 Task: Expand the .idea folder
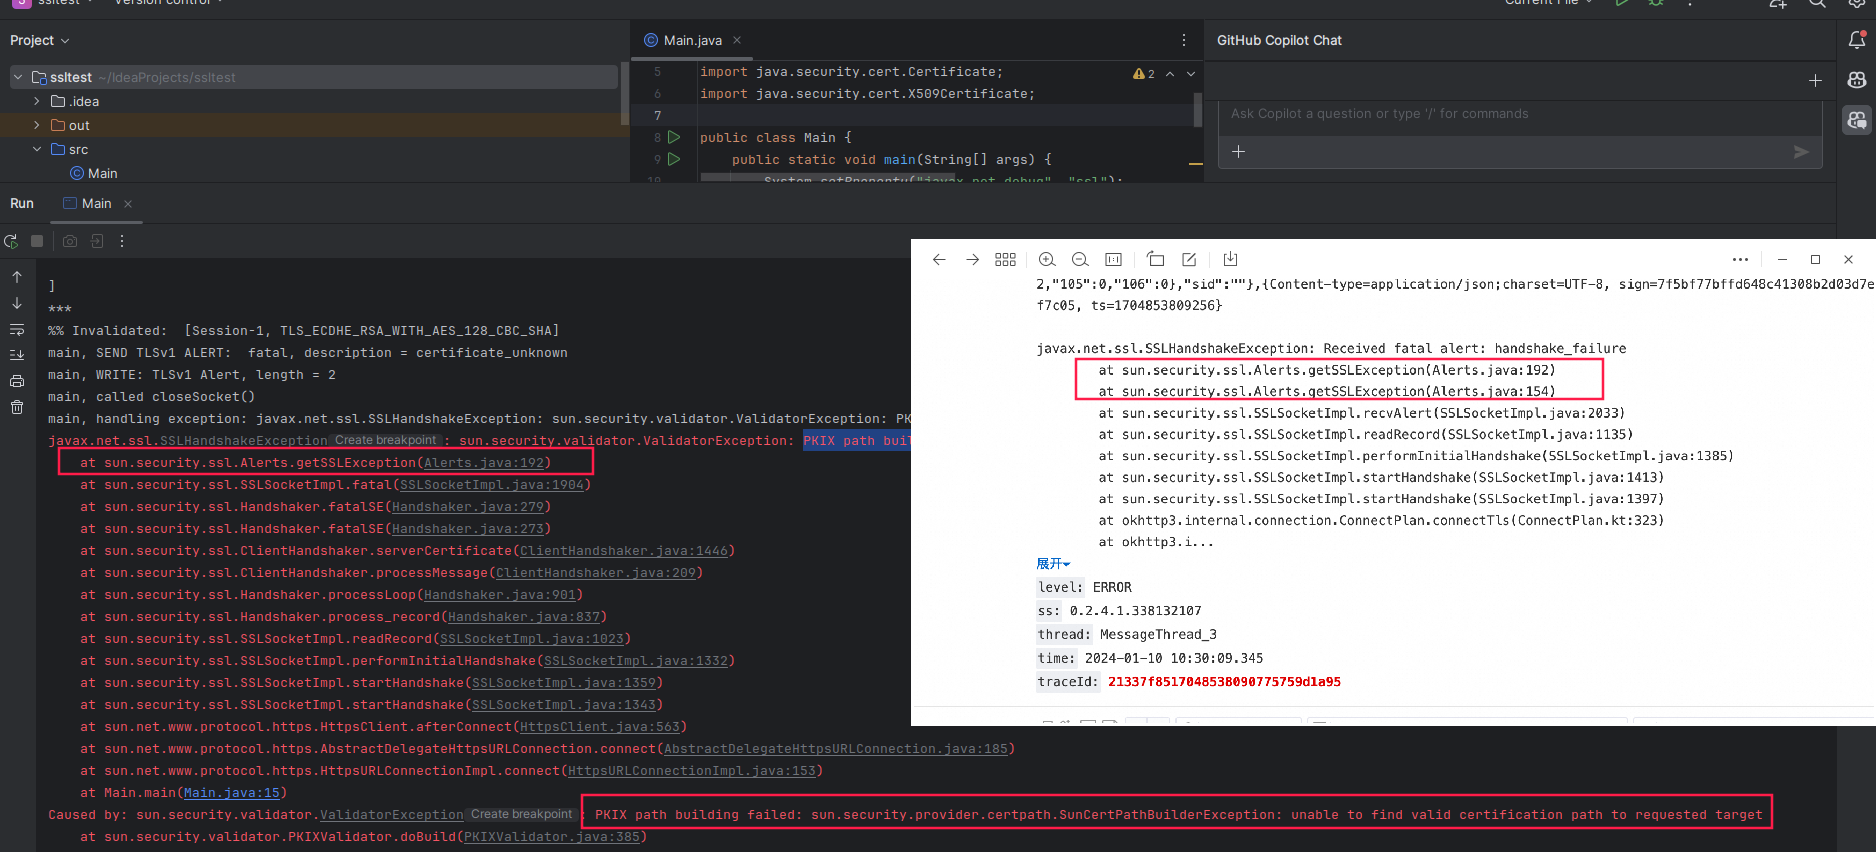click(x=37, y=101)
